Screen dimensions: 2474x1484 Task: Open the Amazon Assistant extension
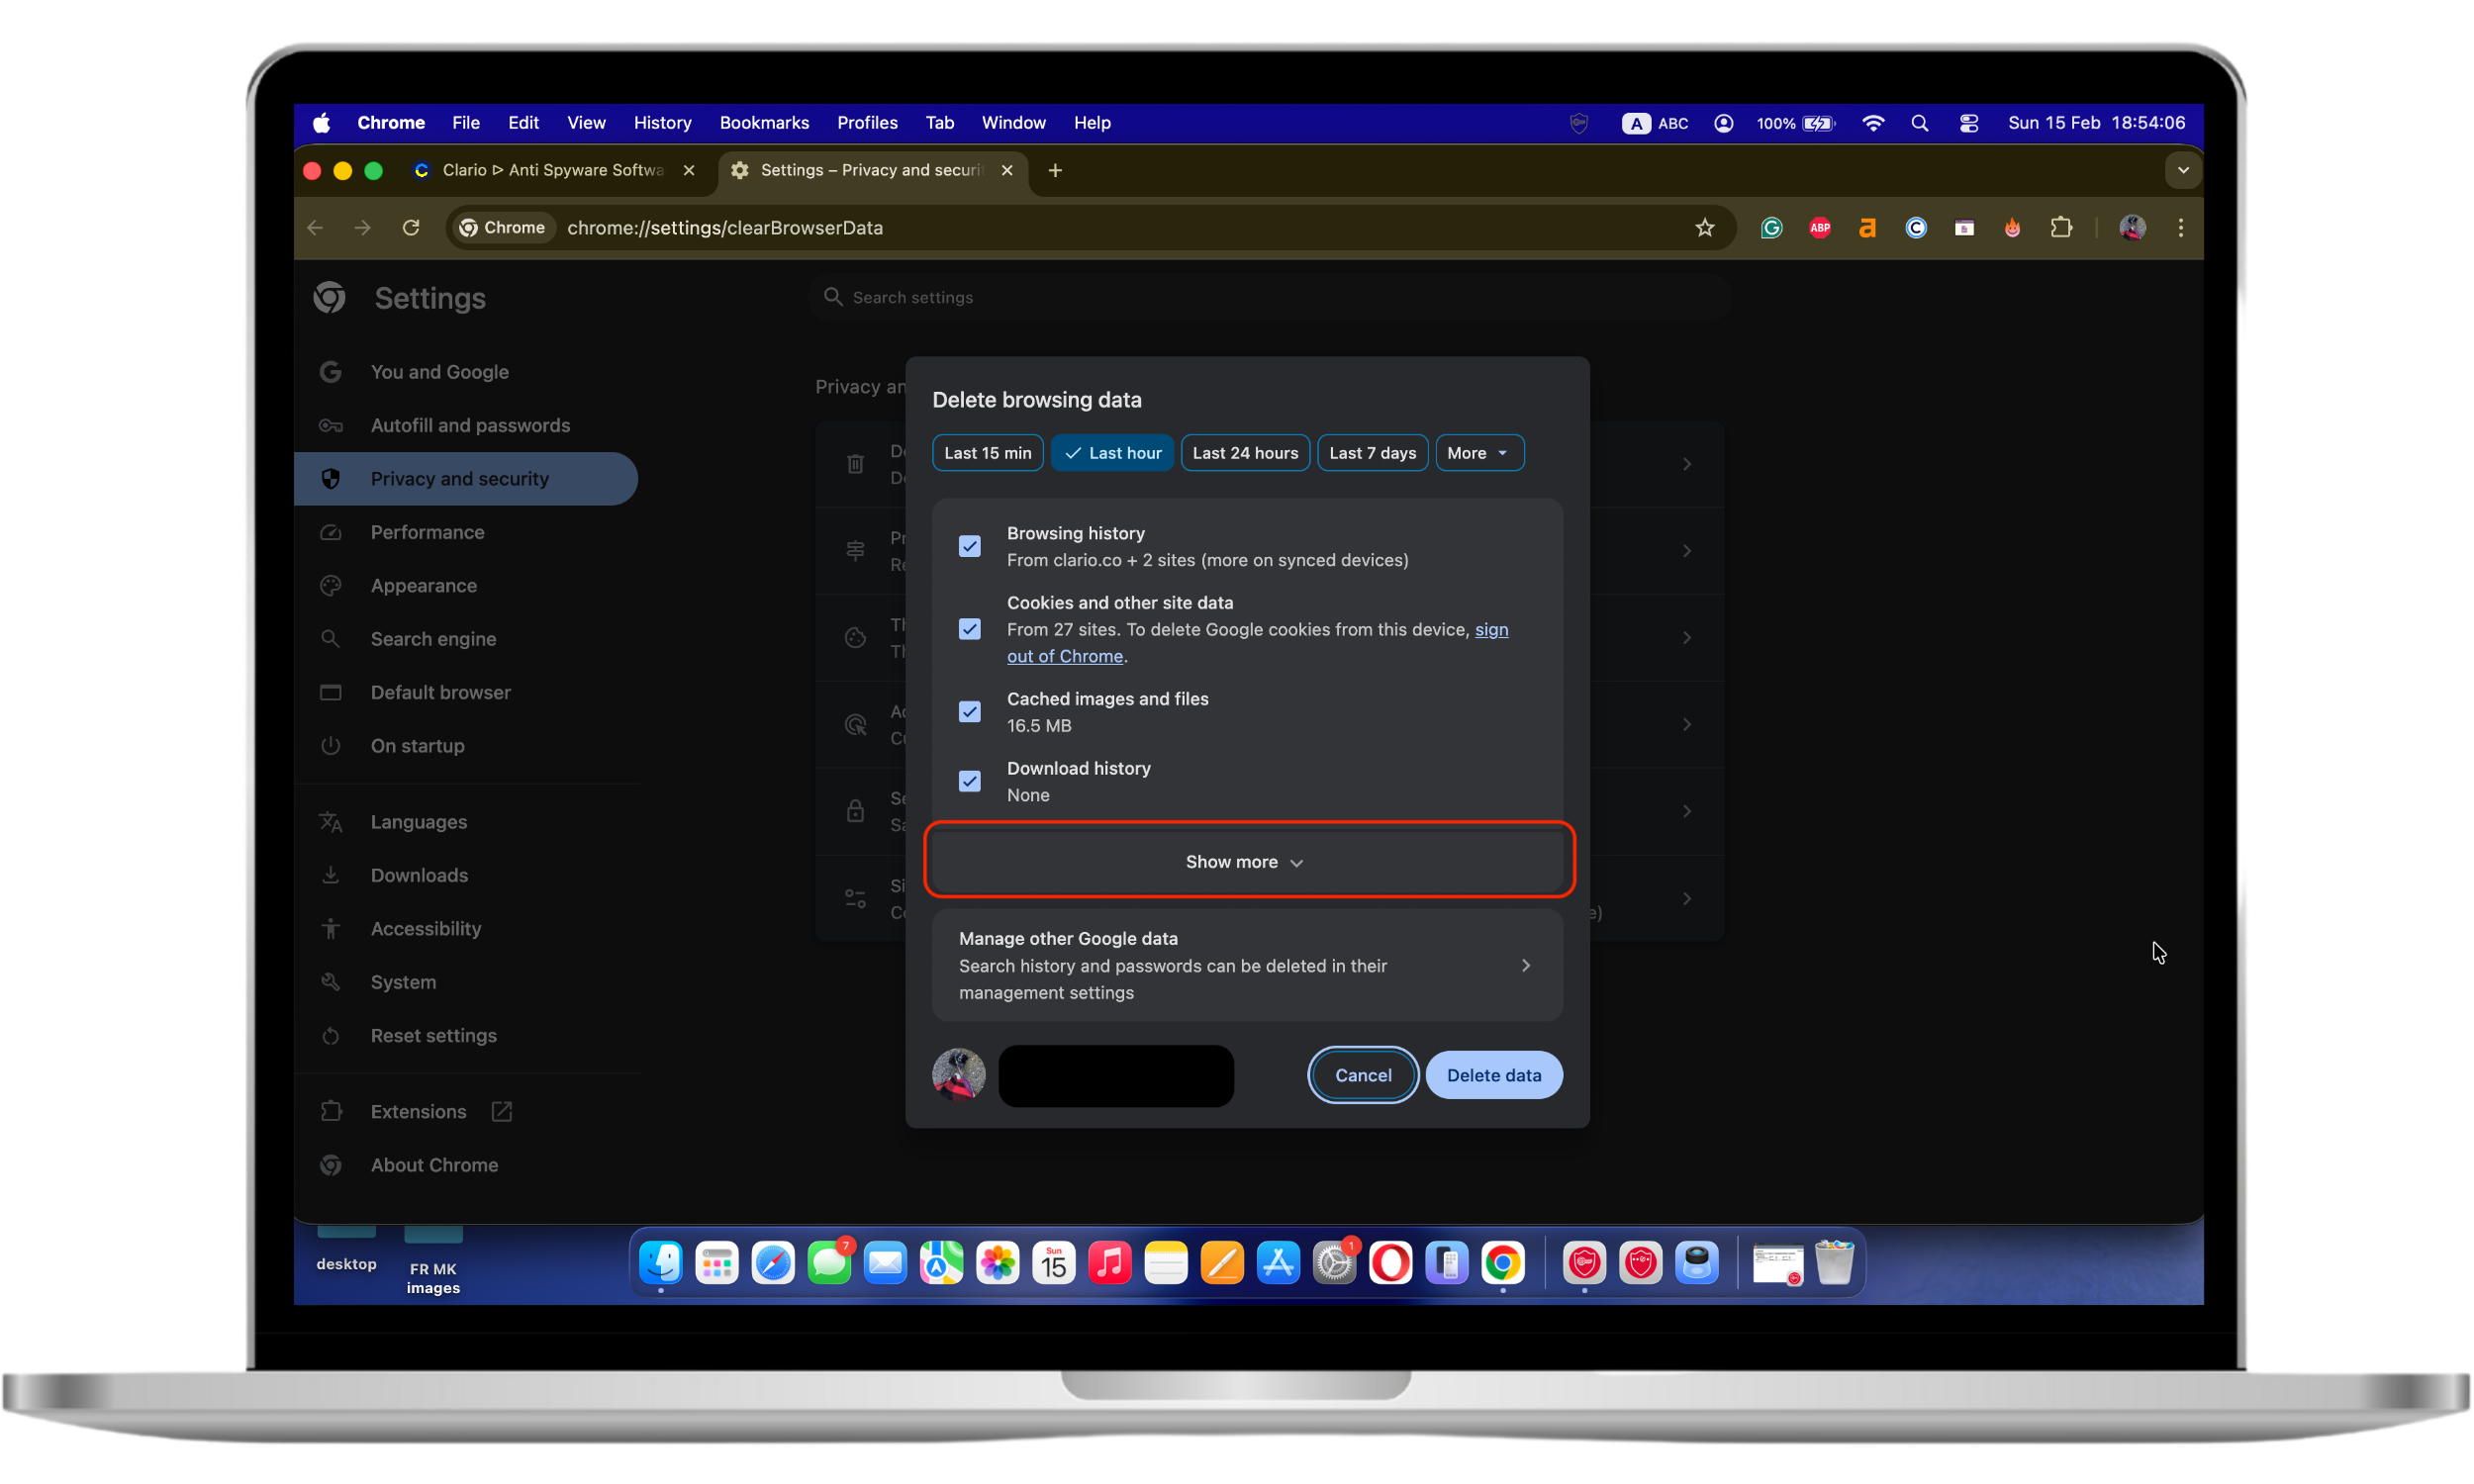tap(1866, 227)
